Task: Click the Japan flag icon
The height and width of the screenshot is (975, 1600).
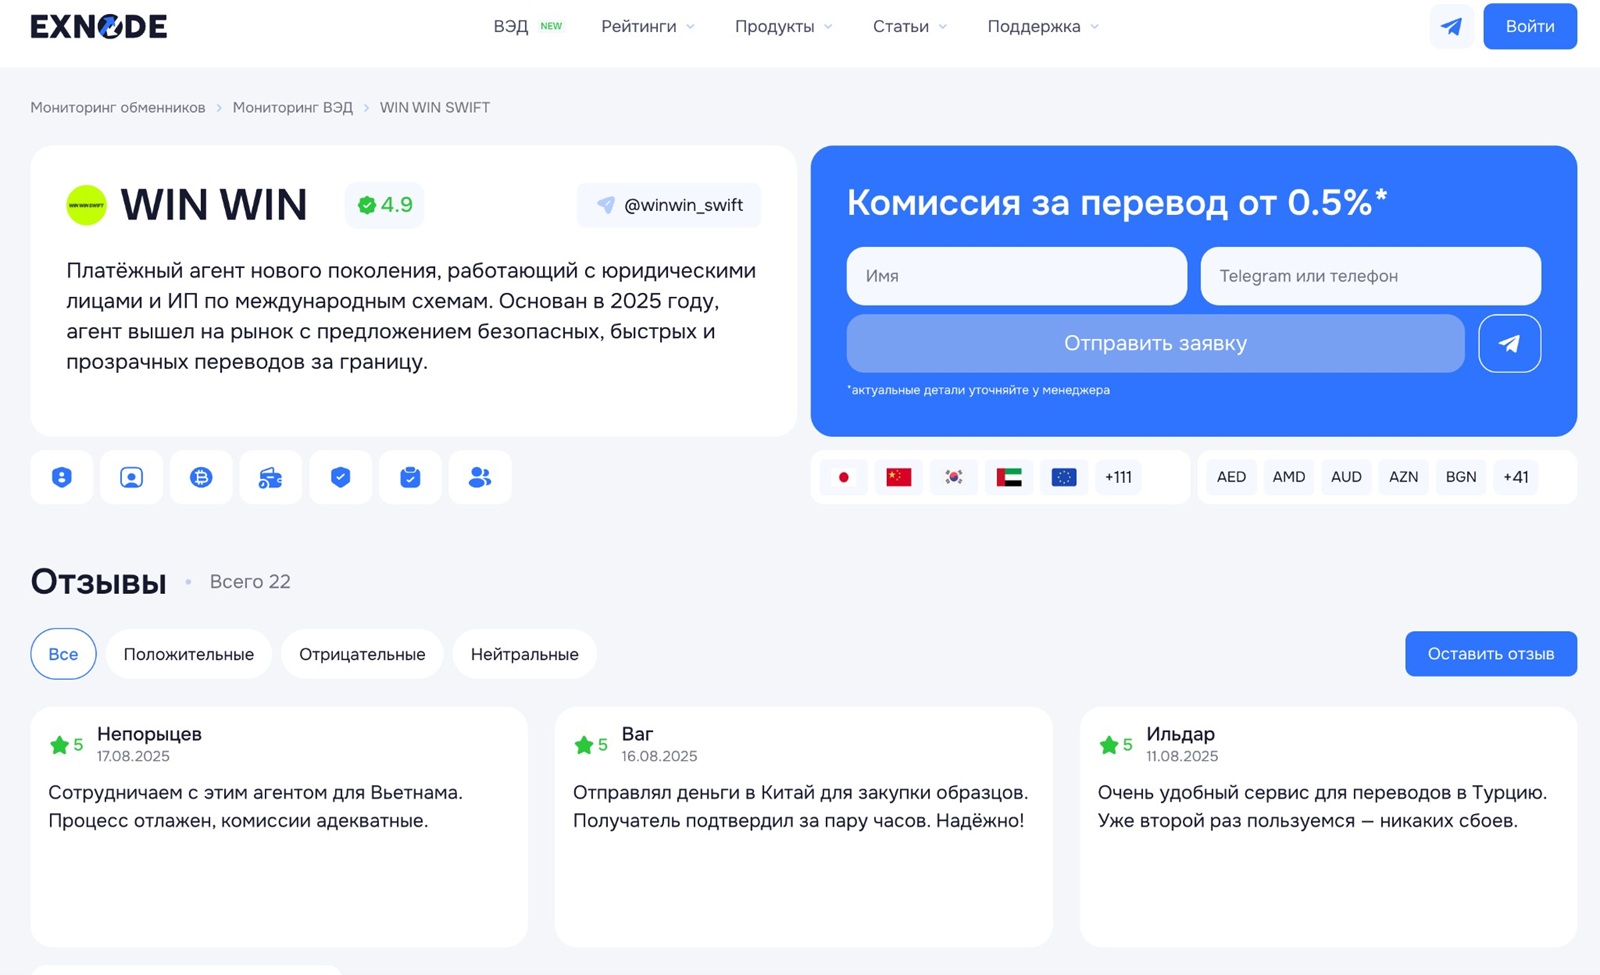Action: point(844,477)
